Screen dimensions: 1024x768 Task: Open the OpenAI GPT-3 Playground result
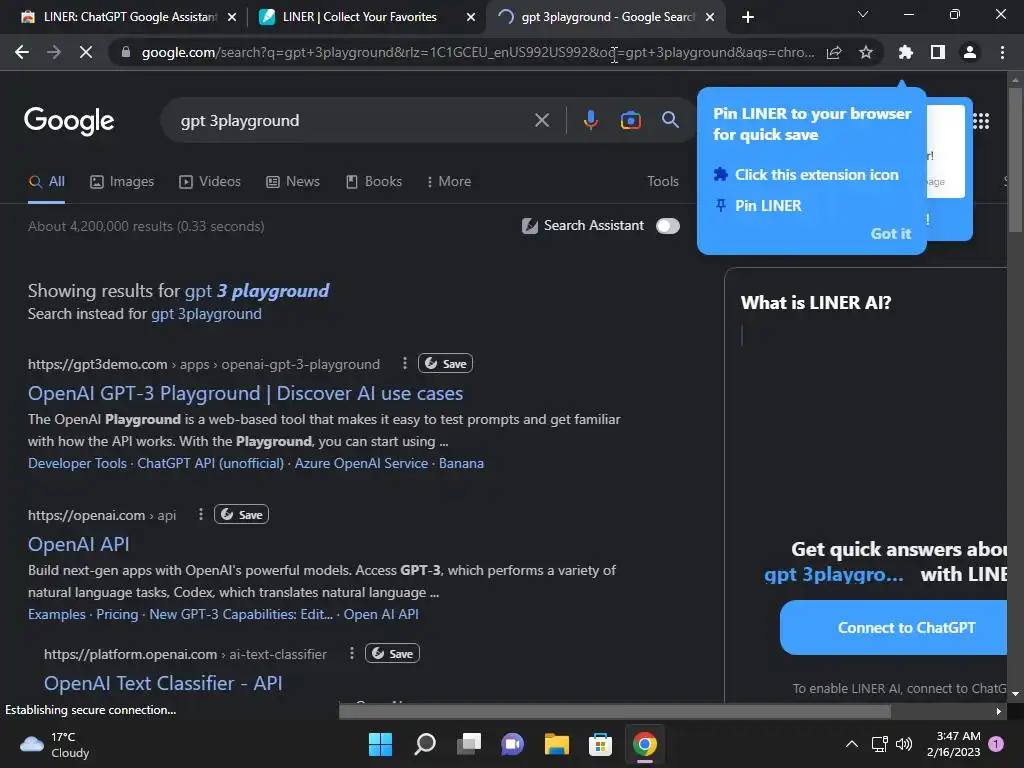click(x=246, y=393)
